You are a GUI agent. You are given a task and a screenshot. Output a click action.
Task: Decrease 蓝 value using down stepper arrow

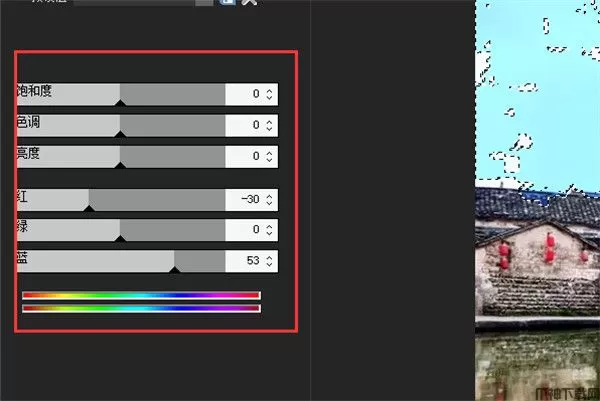[269, 264]
